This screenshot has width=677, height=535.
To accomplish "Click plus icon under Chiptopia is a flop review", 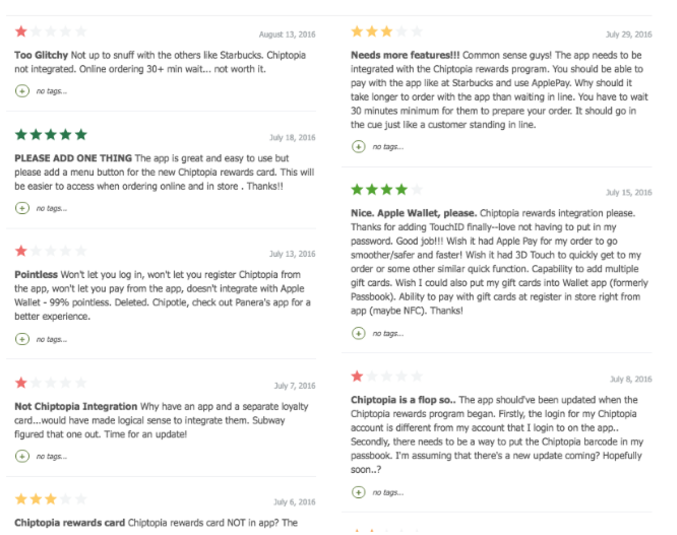I will tap(358, 492).
